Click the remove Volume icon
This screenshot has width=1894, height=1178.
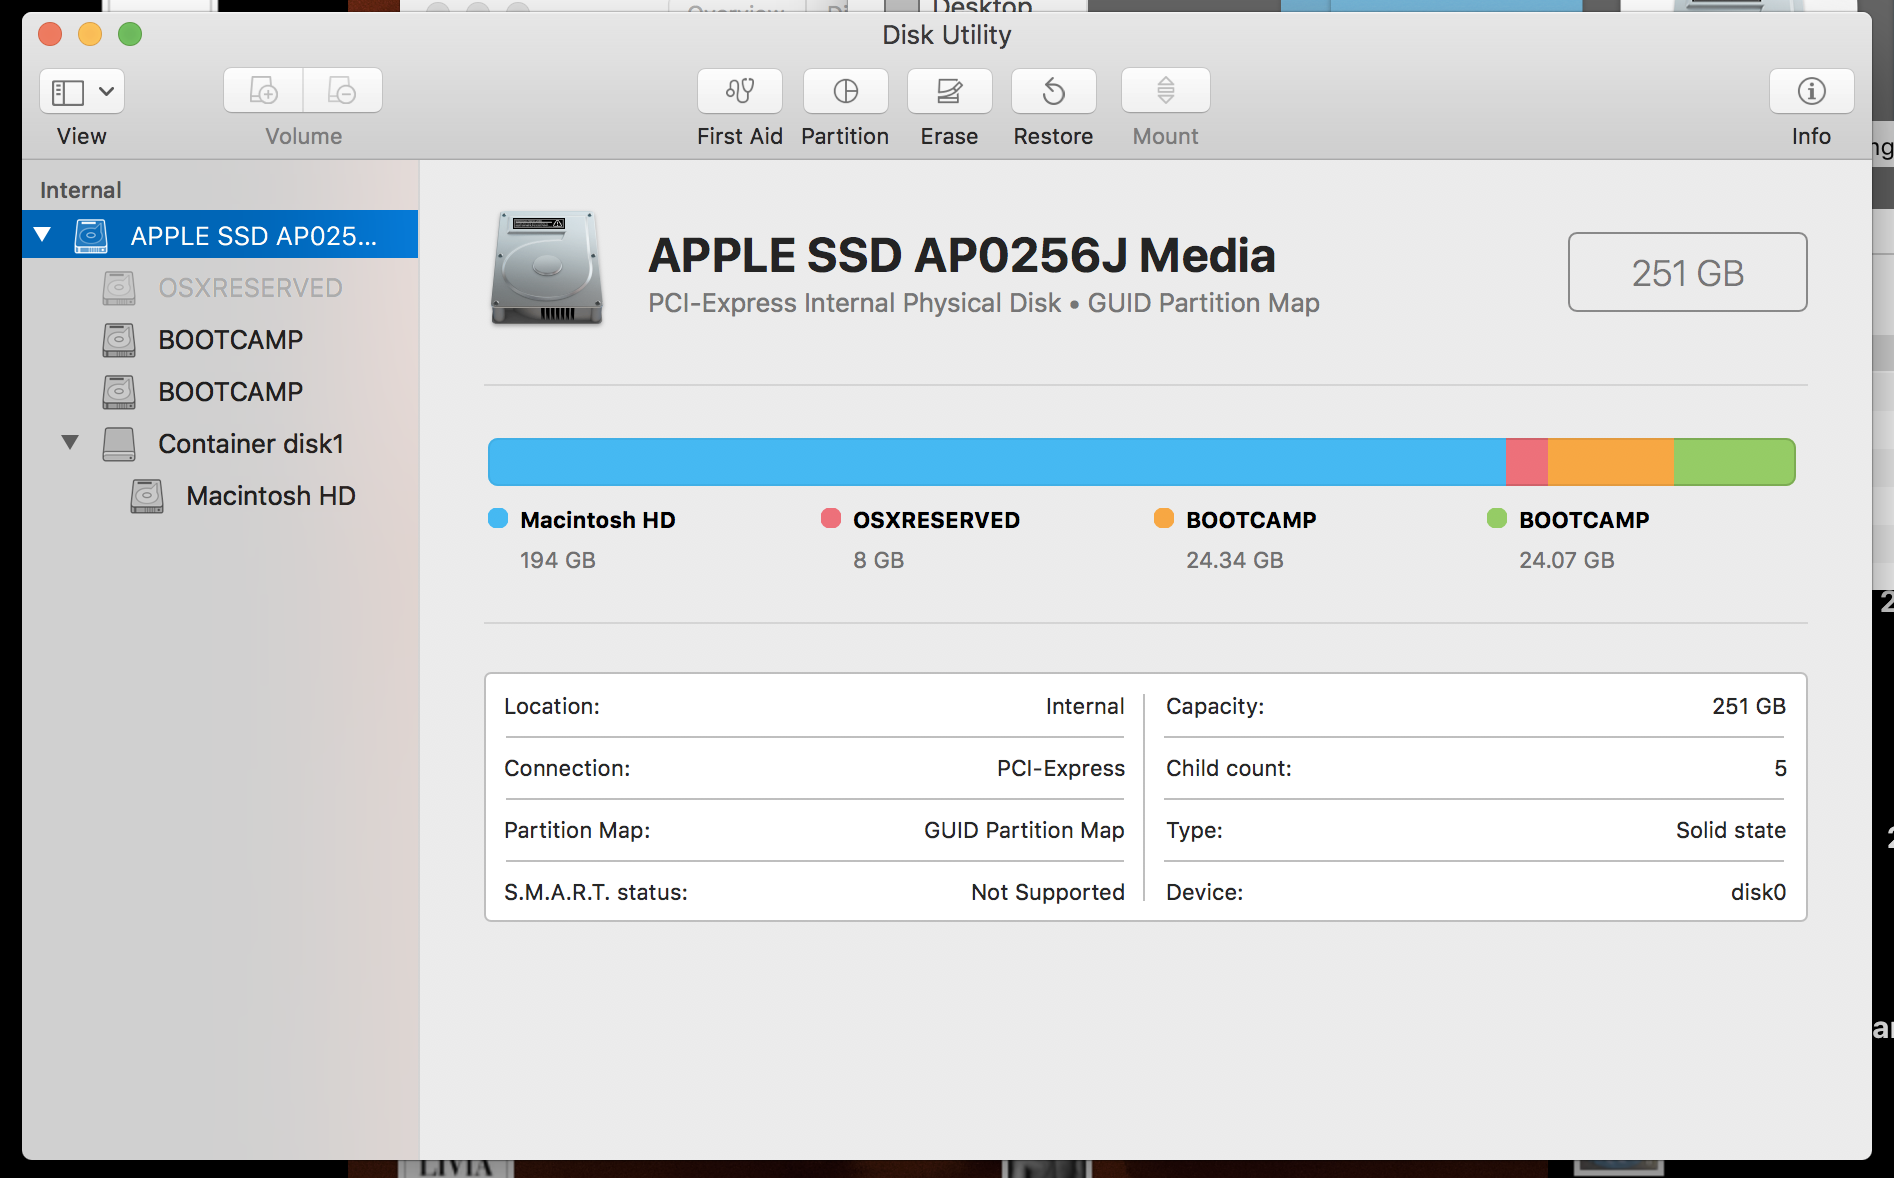coord(342,91)
